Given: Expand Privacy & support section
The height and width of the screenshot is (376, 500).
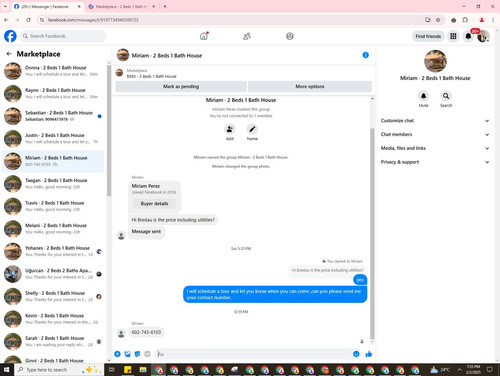Looking at the screenshot, I should (435, 162).
